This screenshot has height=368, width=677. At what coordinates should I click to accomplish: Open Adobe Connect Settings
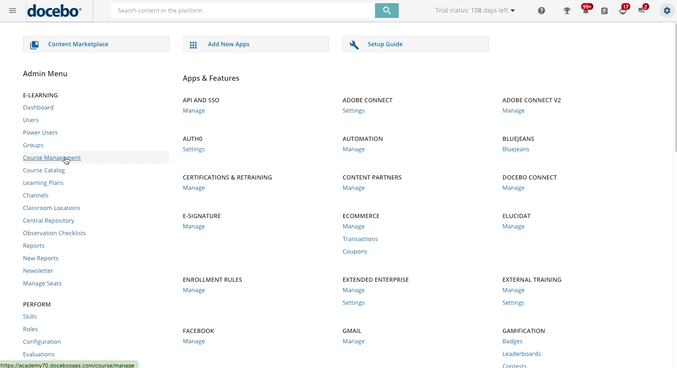point(354,111)
